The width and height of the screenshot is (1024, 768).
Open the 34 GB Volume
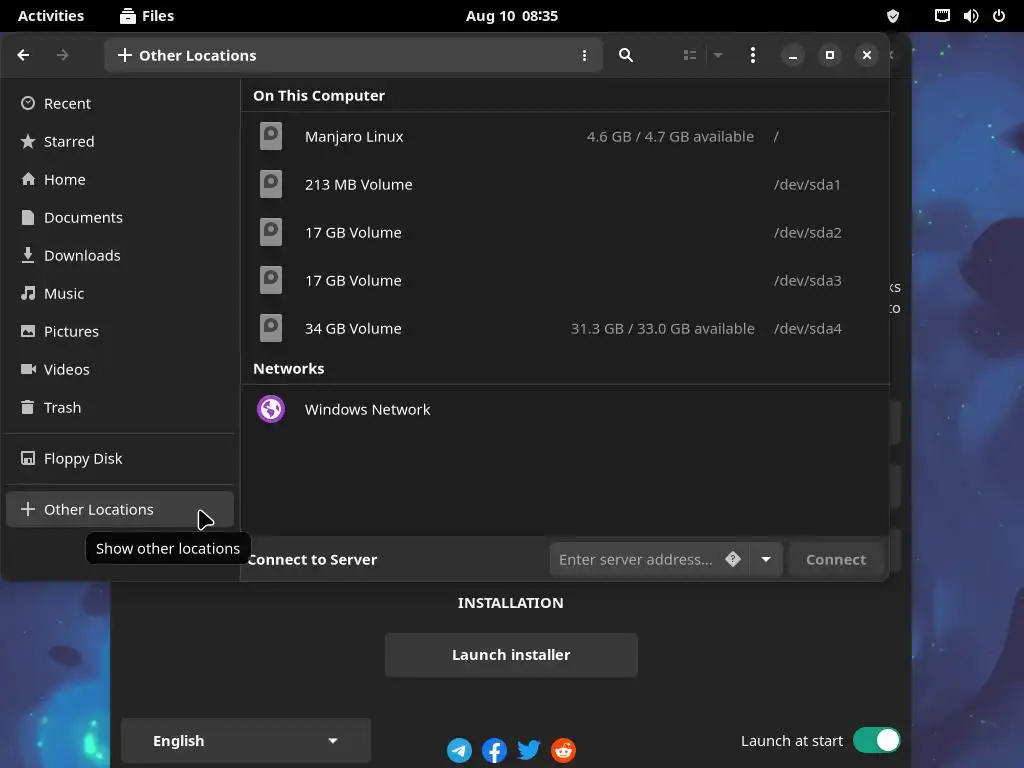point(565,328)
